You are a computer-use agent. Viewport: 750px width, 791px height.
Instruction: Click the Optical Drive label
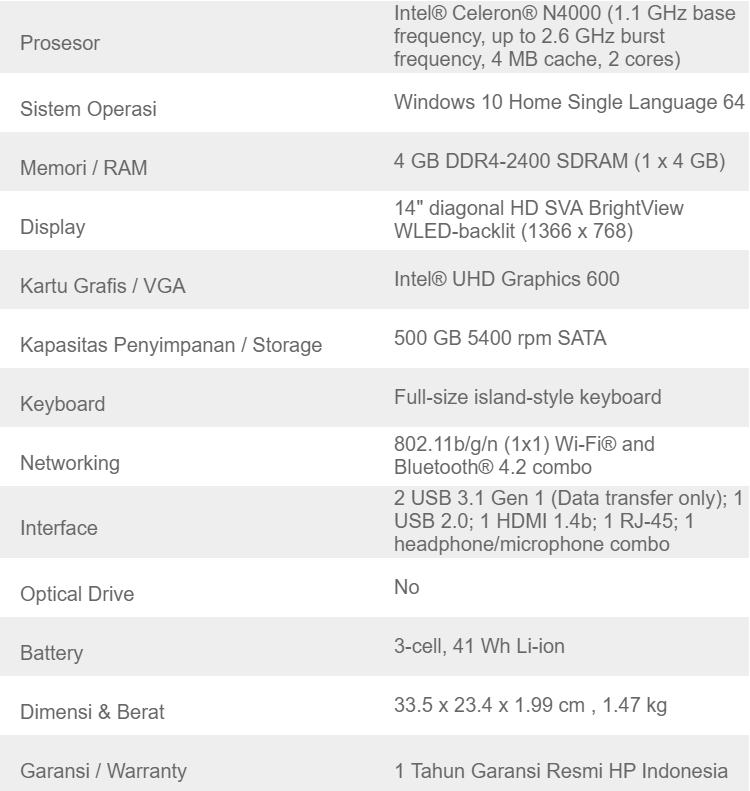77,594
